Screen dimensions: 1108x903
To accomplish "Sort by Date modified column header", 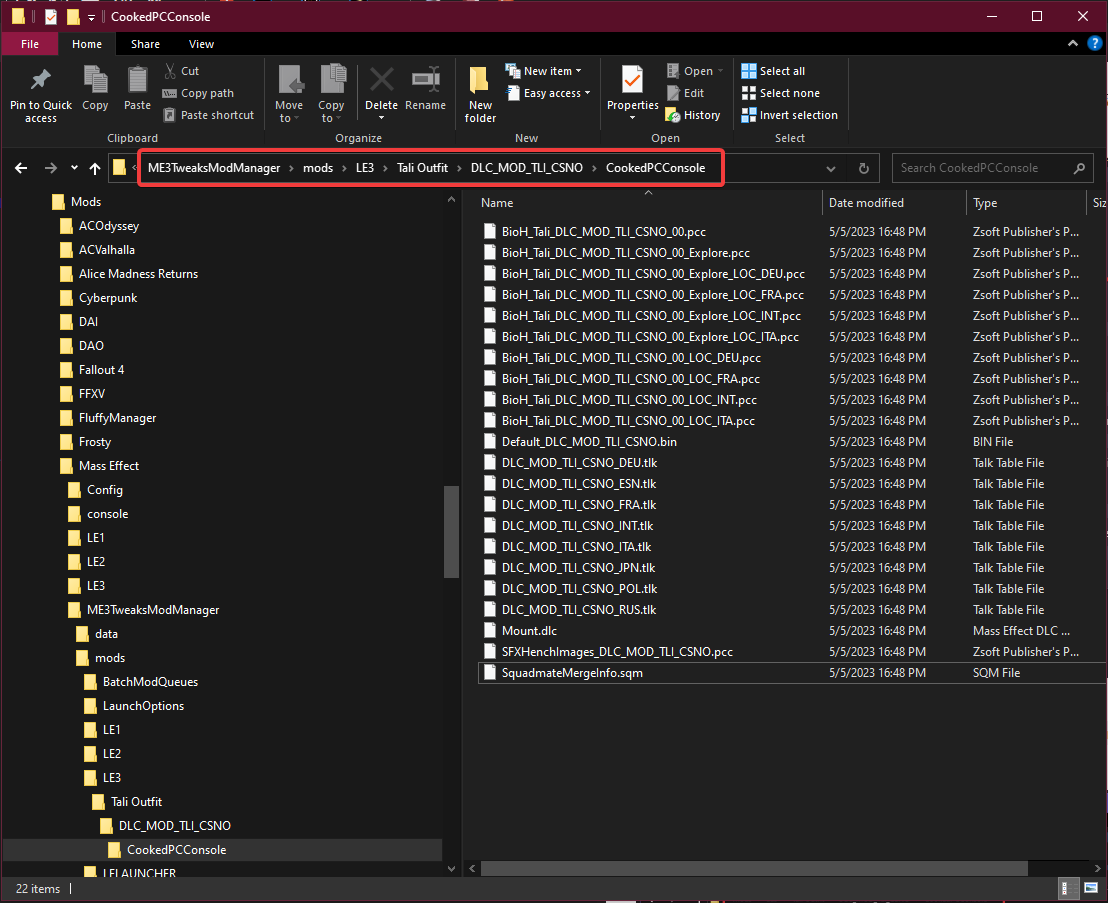I will [x=866, y=203].
